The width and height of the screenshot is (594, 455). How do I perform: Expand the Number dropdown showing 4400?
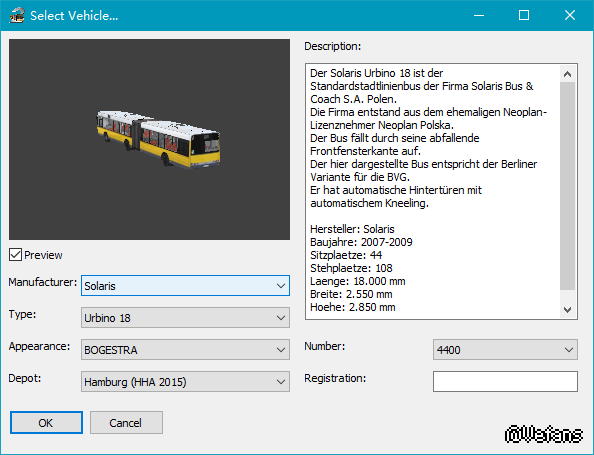[x=505, y=349]
